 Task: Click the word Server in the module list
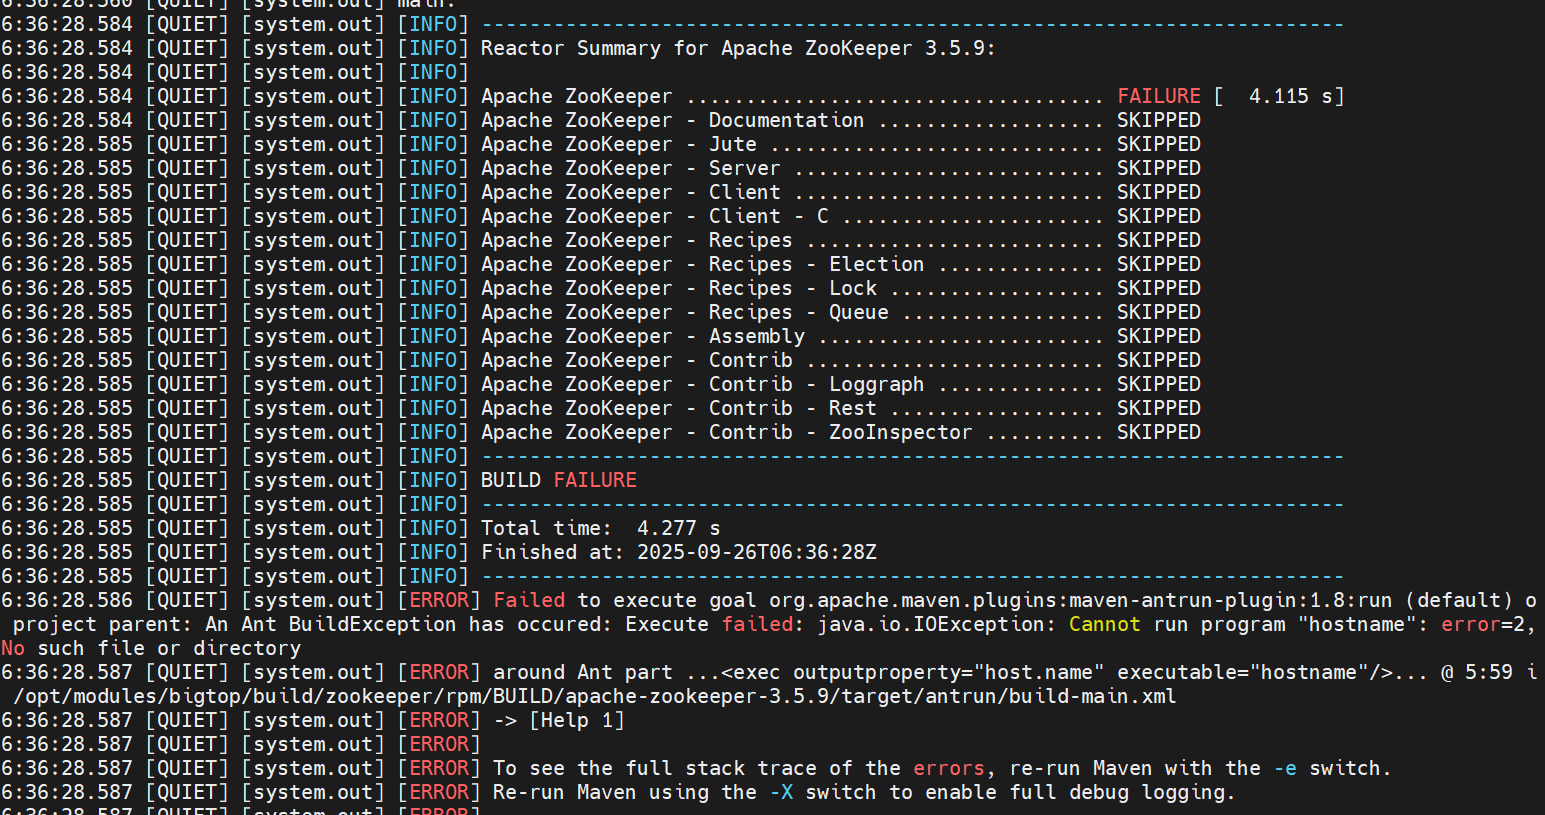tap(744, 168)
